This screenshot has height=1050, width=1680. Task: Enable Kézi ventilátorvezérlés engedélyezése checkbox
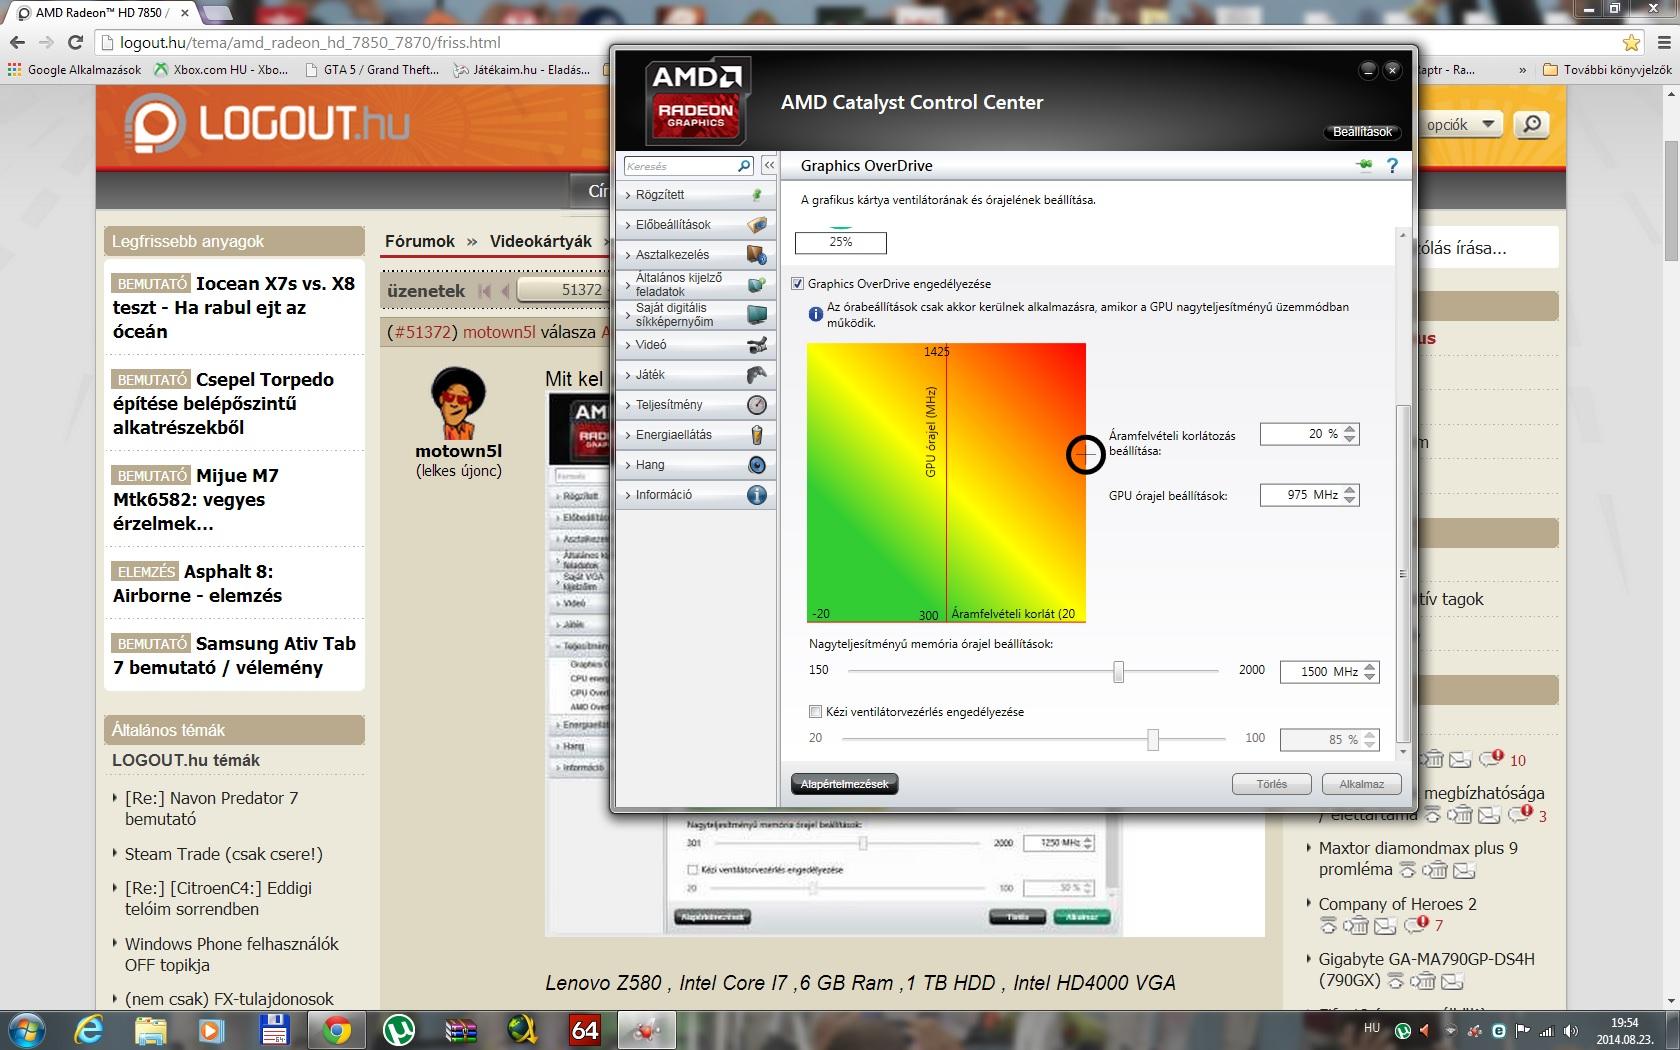pyautogui.click(x=815, y=712)
